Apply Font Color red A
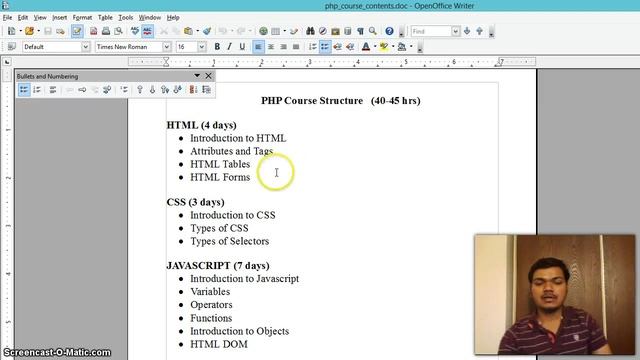The image size is (640, 360). pos(366,47)
